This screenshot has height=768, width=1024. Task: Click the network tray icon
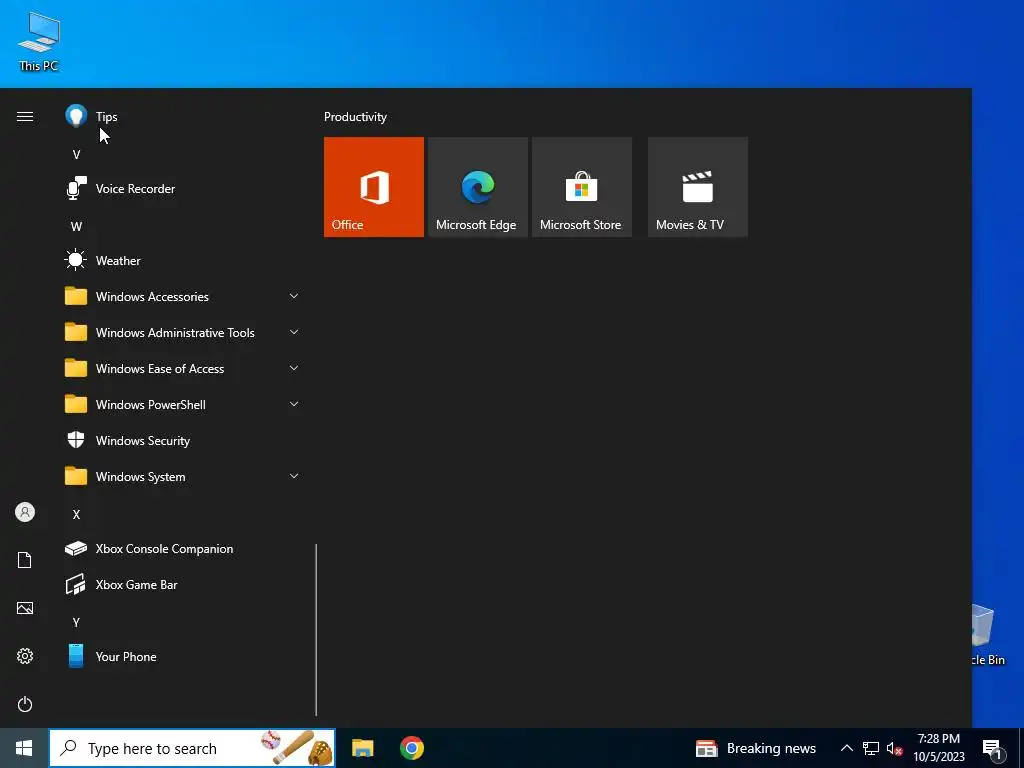click(x=871, y=748)
